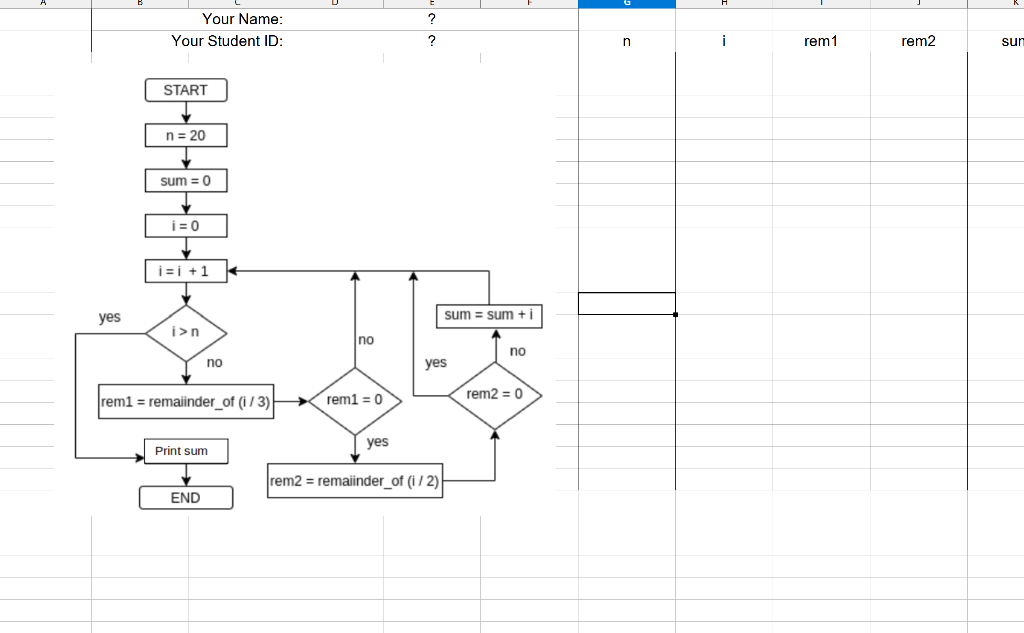The height and width of the screenshot is (633, 1024).
Task: Click the "rem1 = 0" decision diamond
Action: 355,400
